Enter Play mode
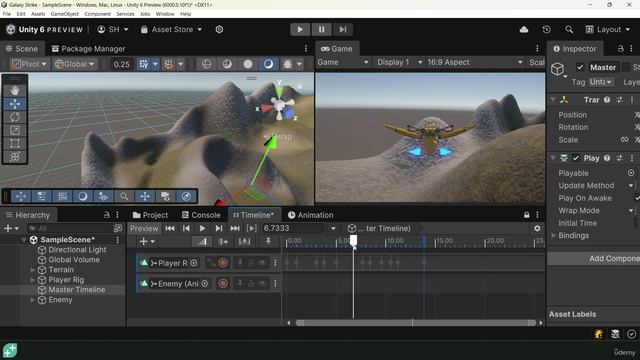The width and height of the screenshot is (640, 360). (300, 29)
